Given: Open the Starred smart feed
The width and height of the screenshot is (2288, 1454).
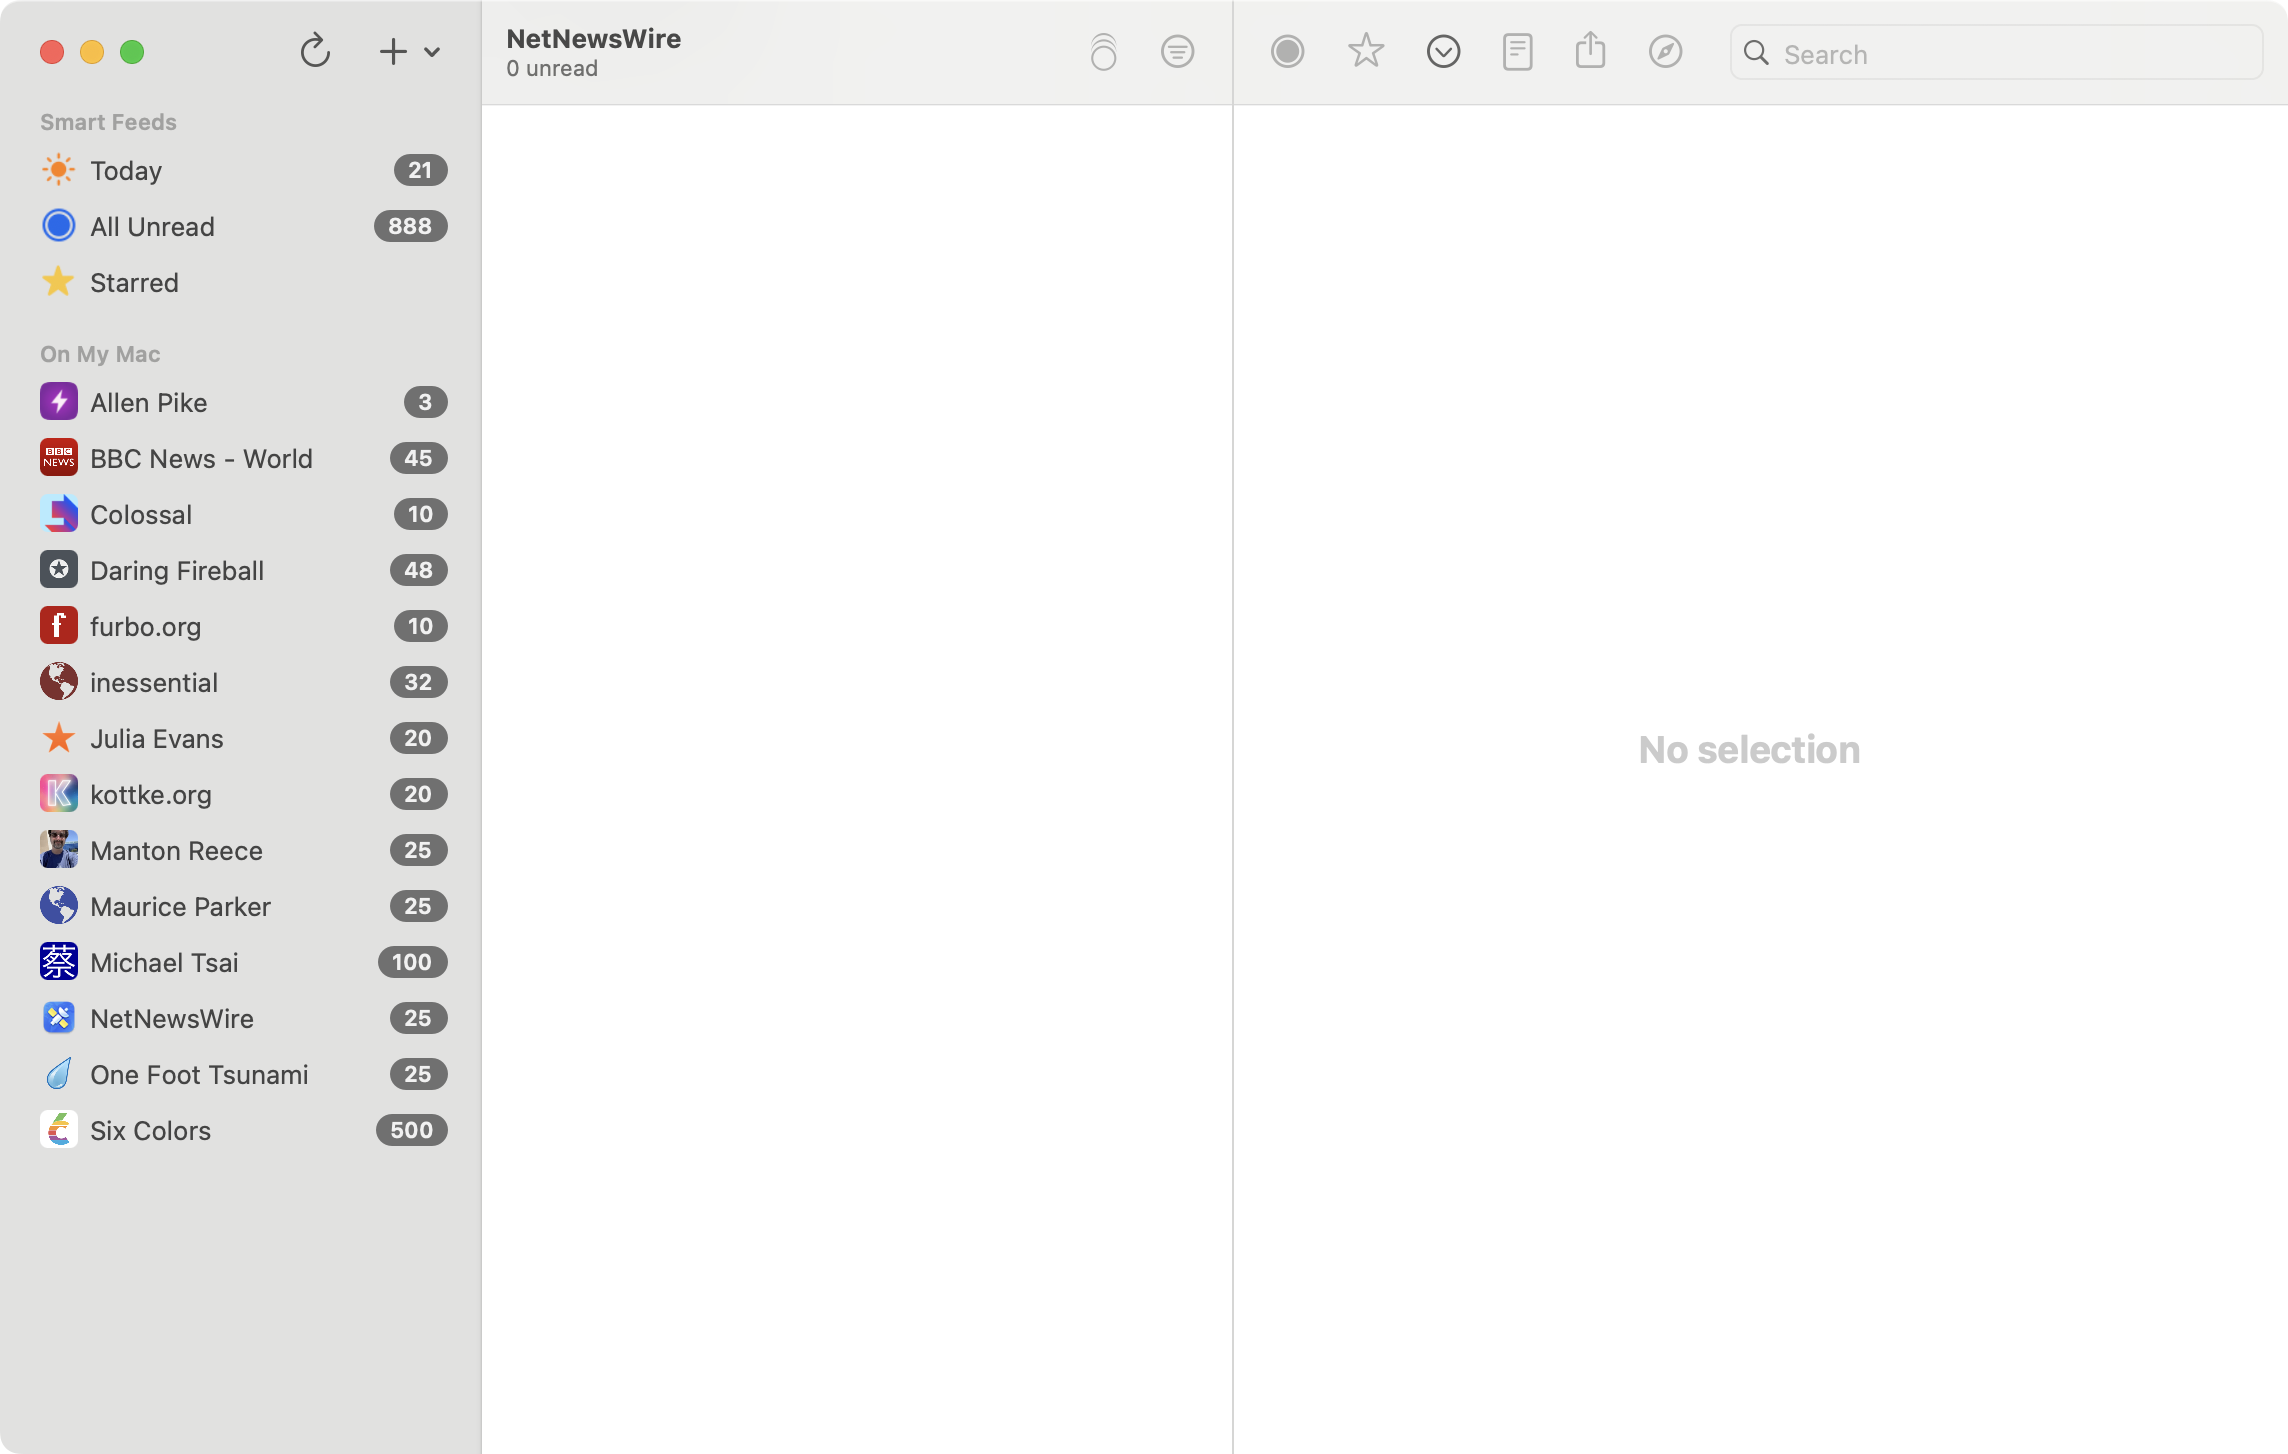Looking at the screenshot, I should coord(134,283).
